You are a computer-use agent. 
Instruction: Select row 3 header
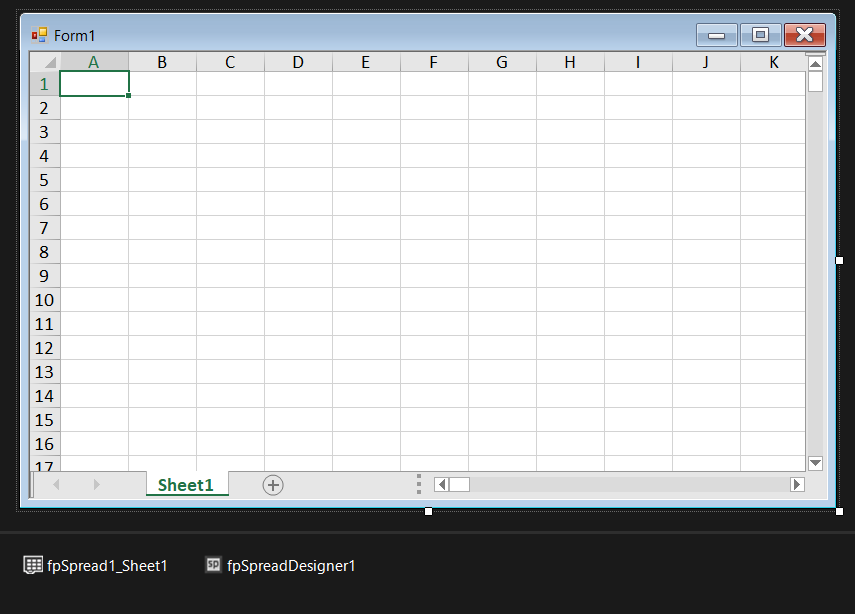click(x=45, y=132)
